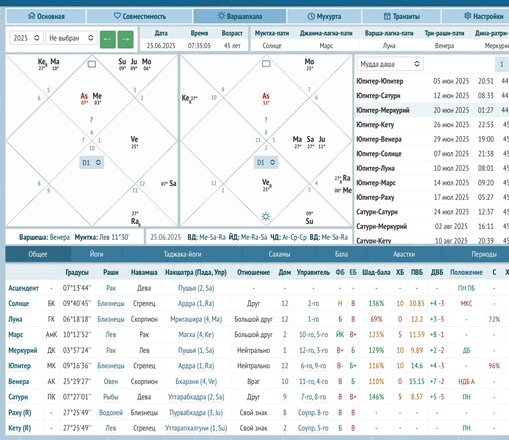Open the year 2025 dropdown
Image resolution: width=509 pixels, height=440 pixels.
[x=26, y=38]
